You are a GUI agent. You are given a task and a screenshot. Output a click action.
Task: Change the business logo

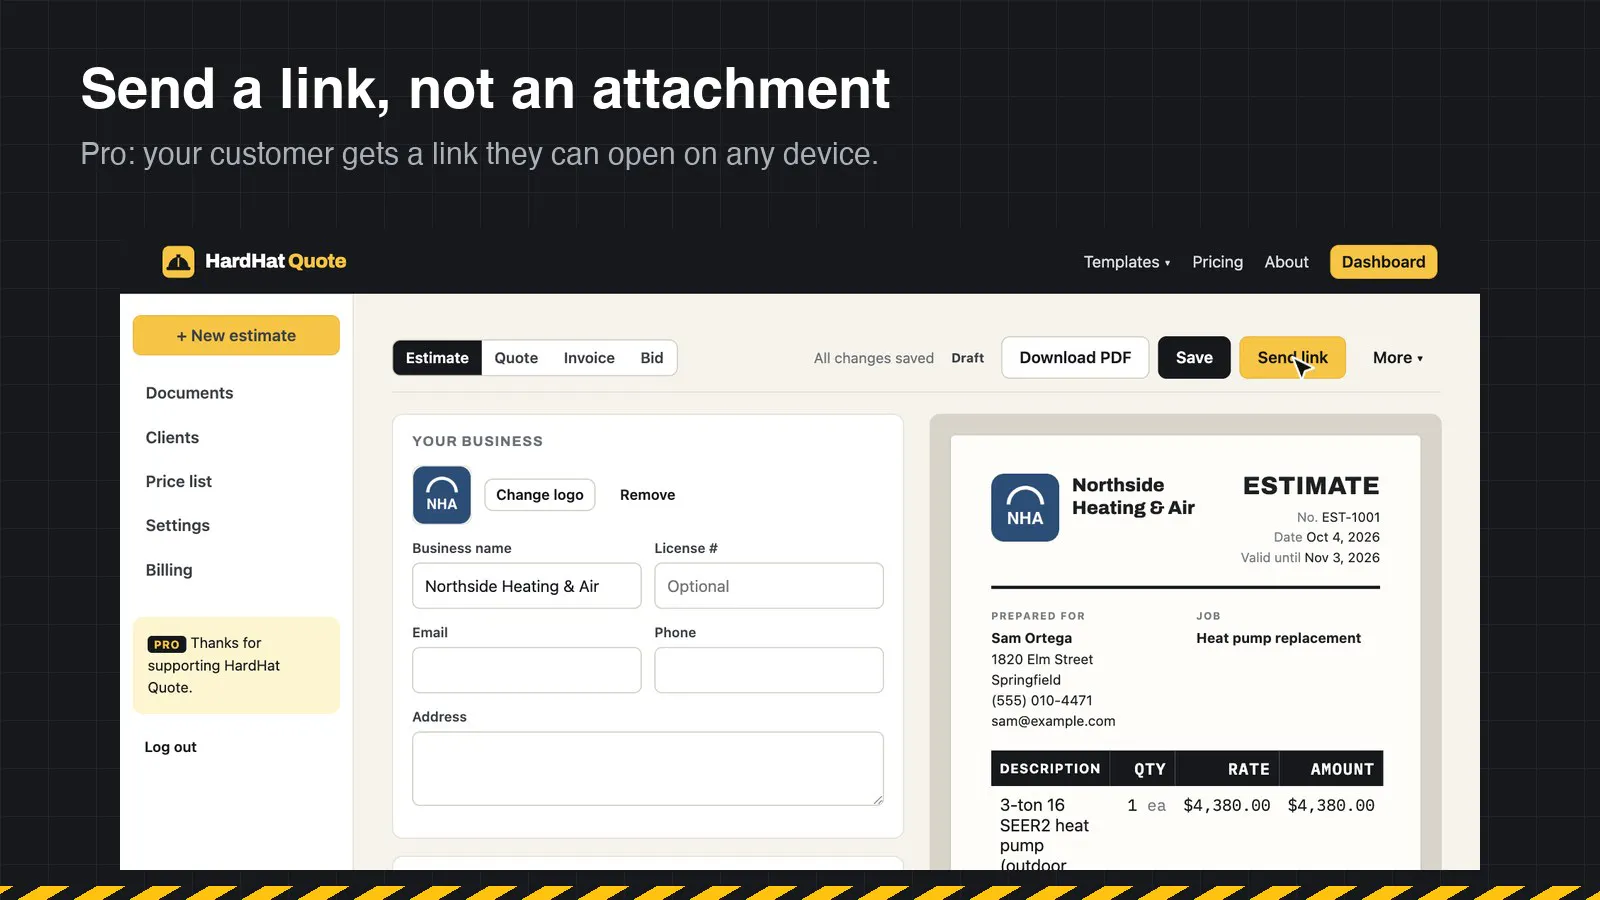pyautogui.click(x=540, y=495)
